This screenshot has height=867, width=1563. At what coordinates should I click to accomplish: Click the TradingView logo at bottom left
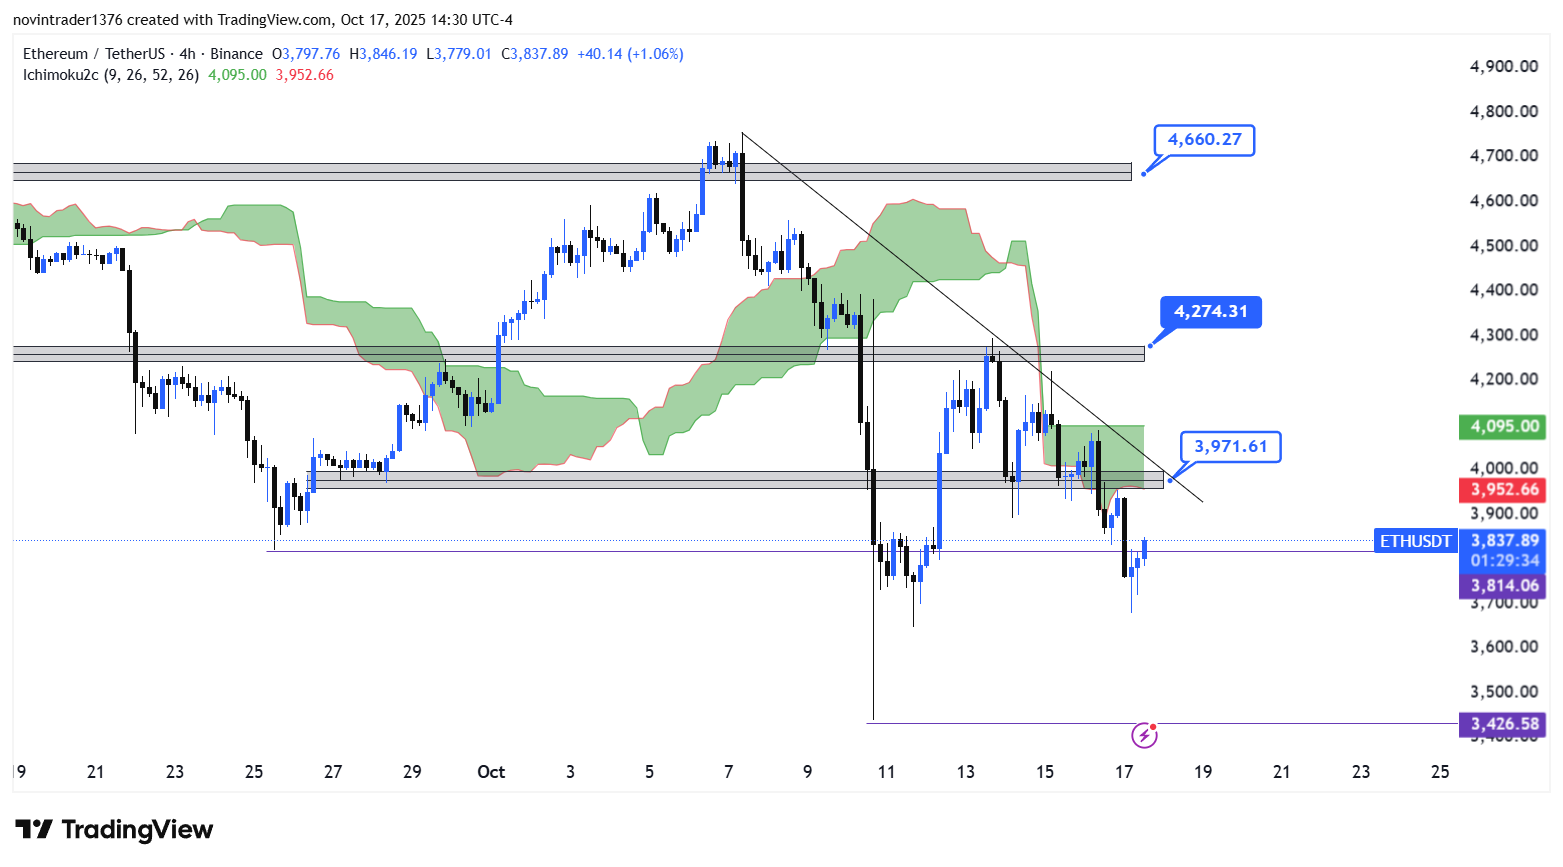pyautogui.click(x=114, y=829)
